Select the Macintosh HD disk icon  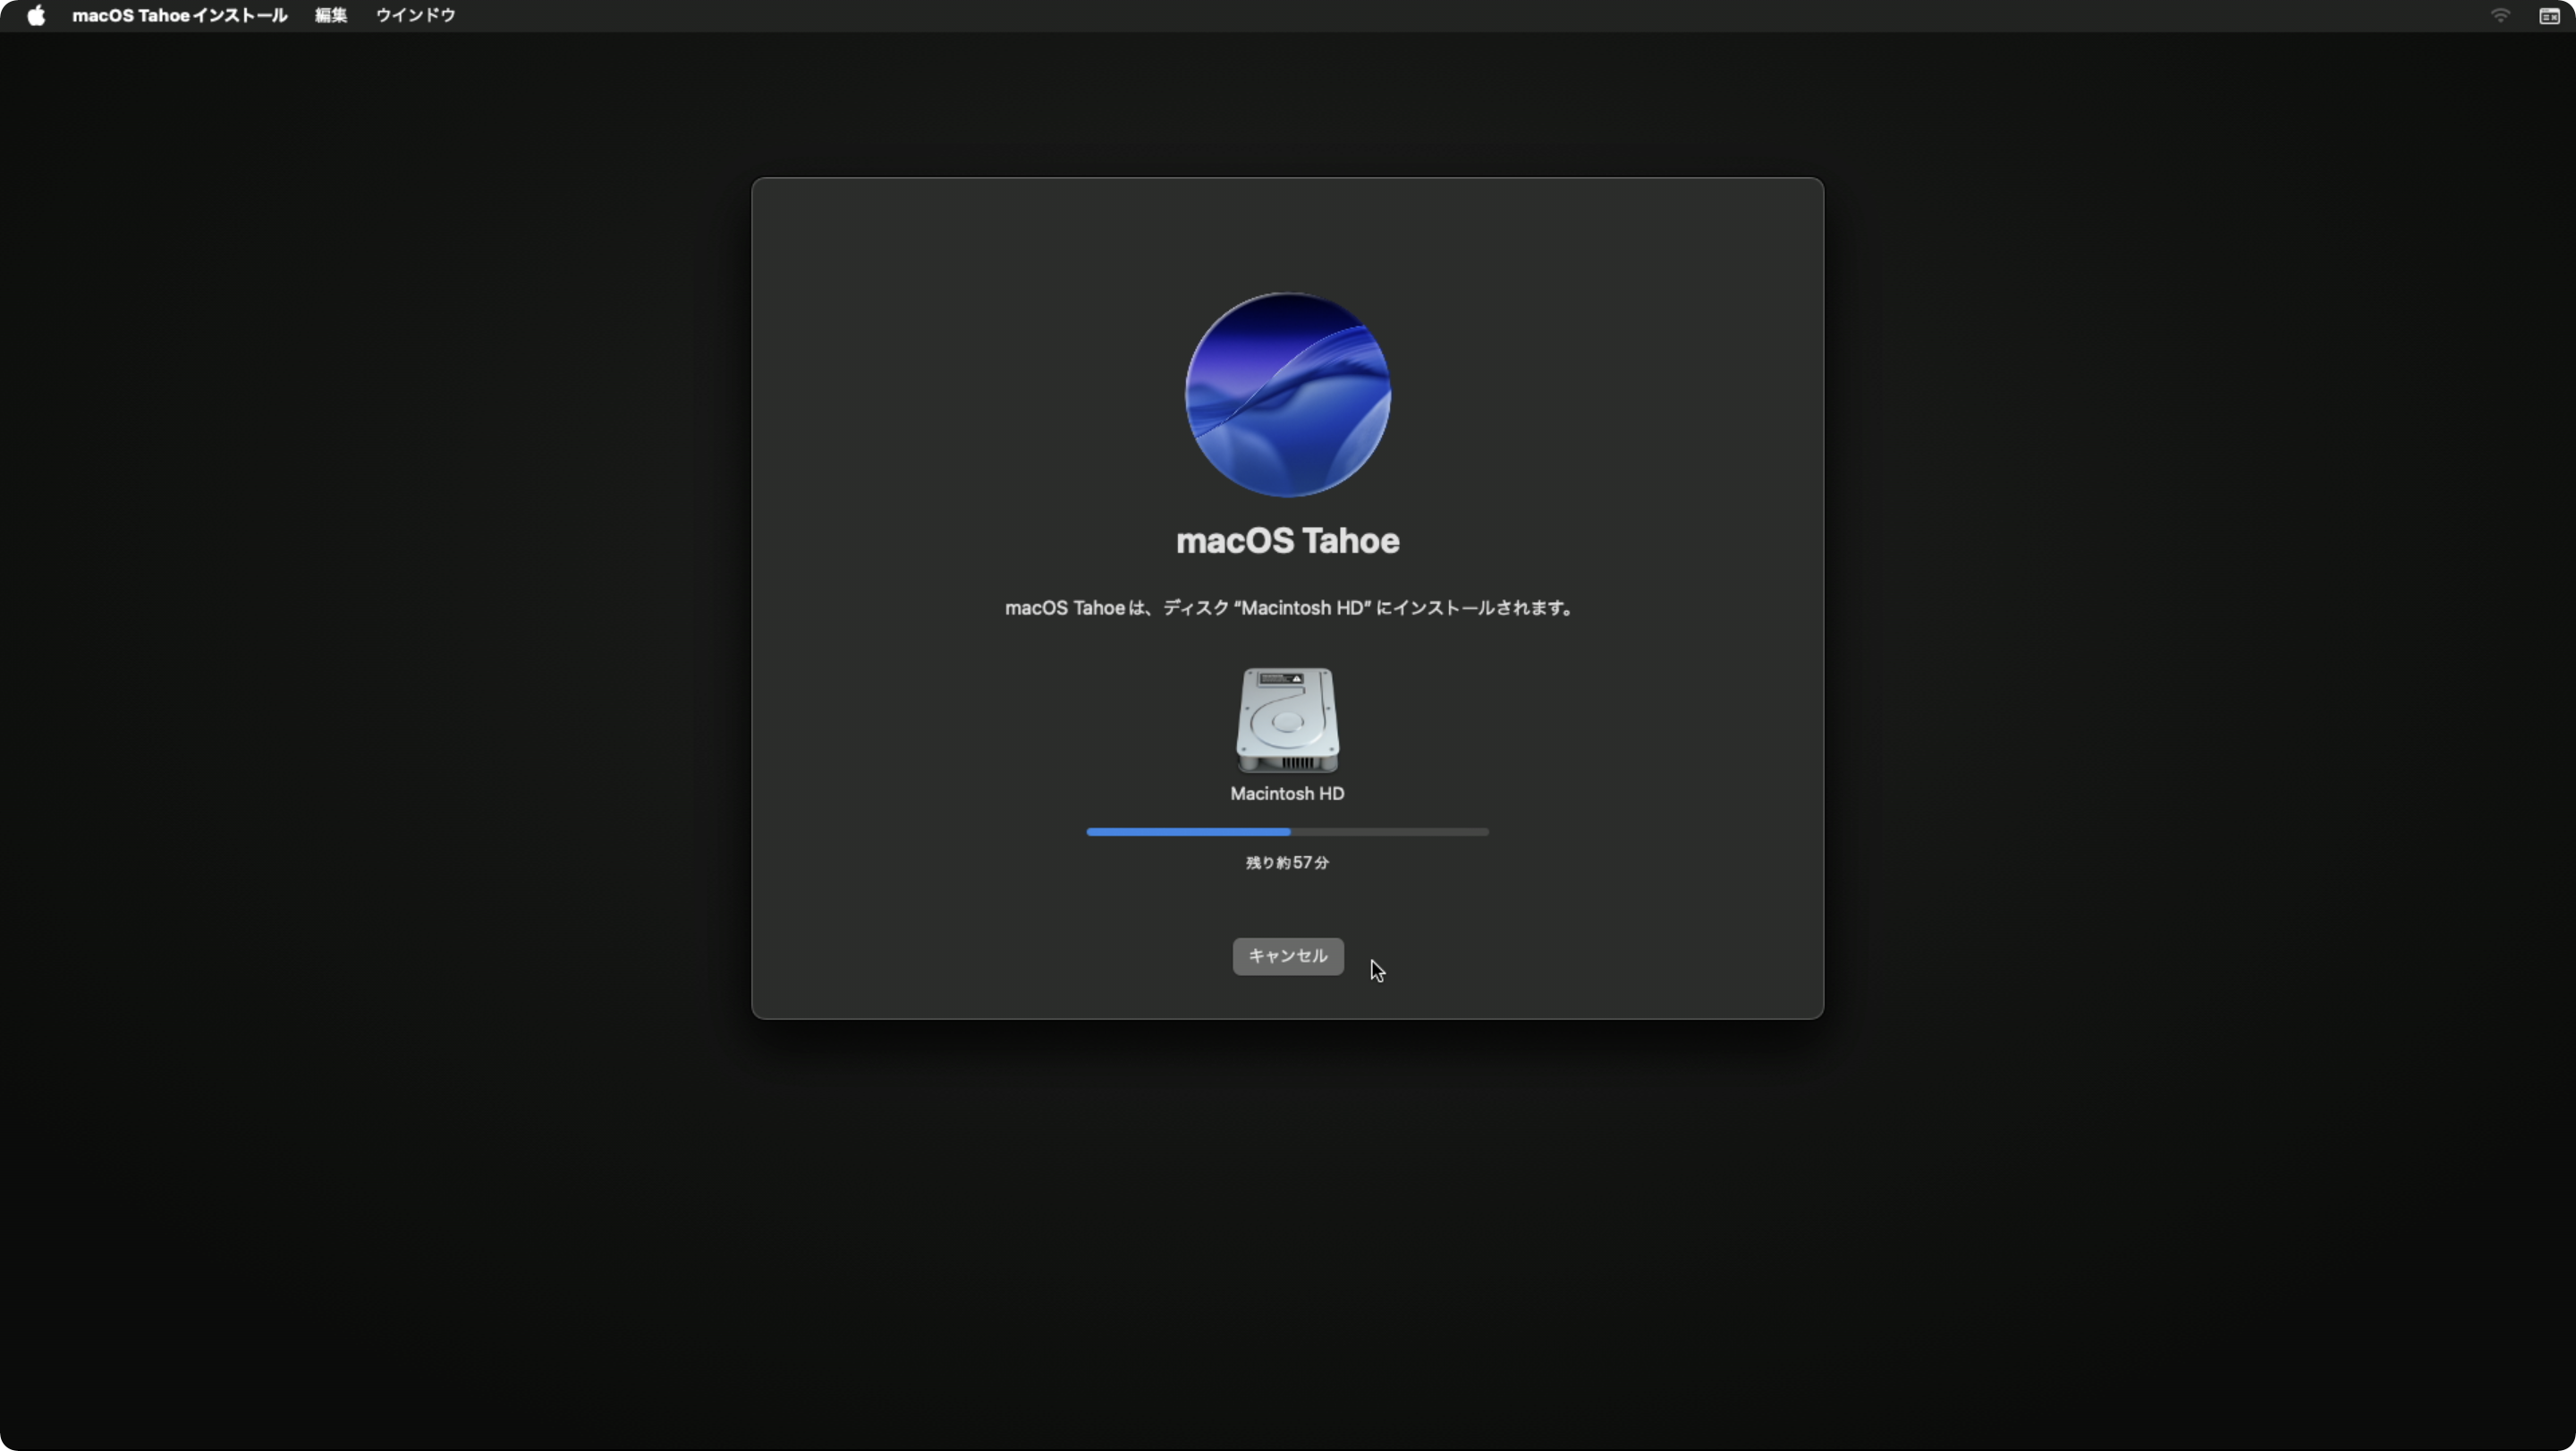(1288, 720)
